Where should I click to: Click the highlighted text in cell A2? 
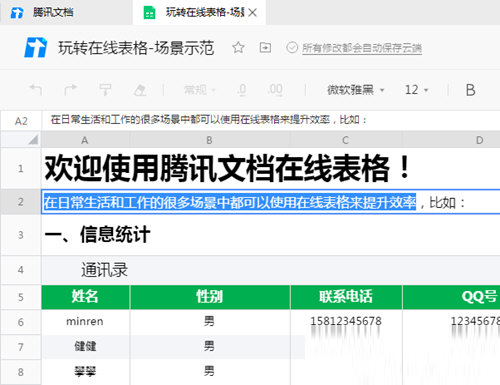click(230, 202)
